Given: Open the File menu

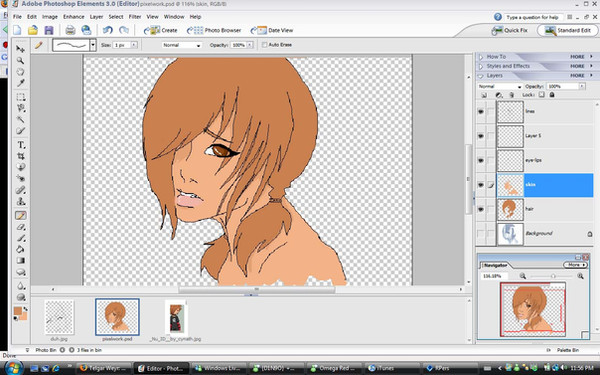Looking at the screenshot, I should (x=17, y=17).
